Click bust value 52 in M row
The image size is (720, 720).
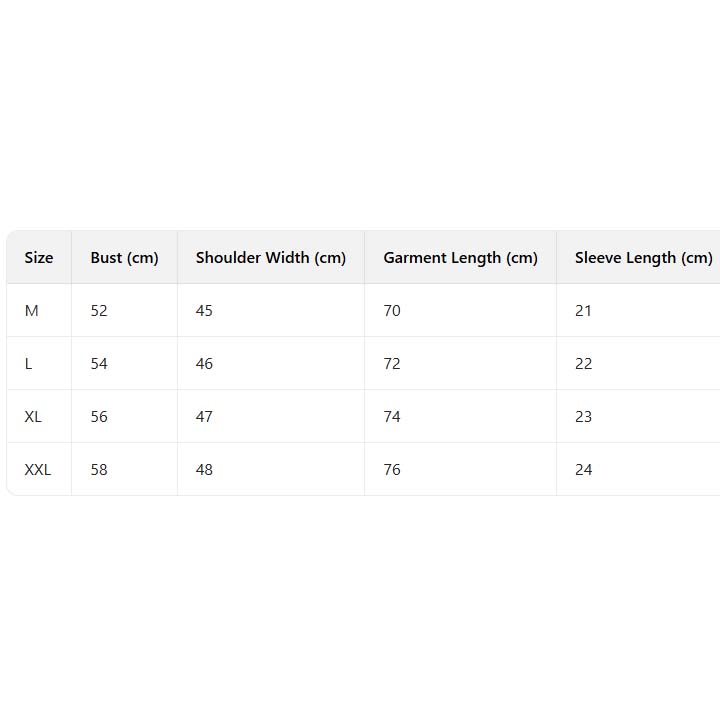tap(99, 311)
